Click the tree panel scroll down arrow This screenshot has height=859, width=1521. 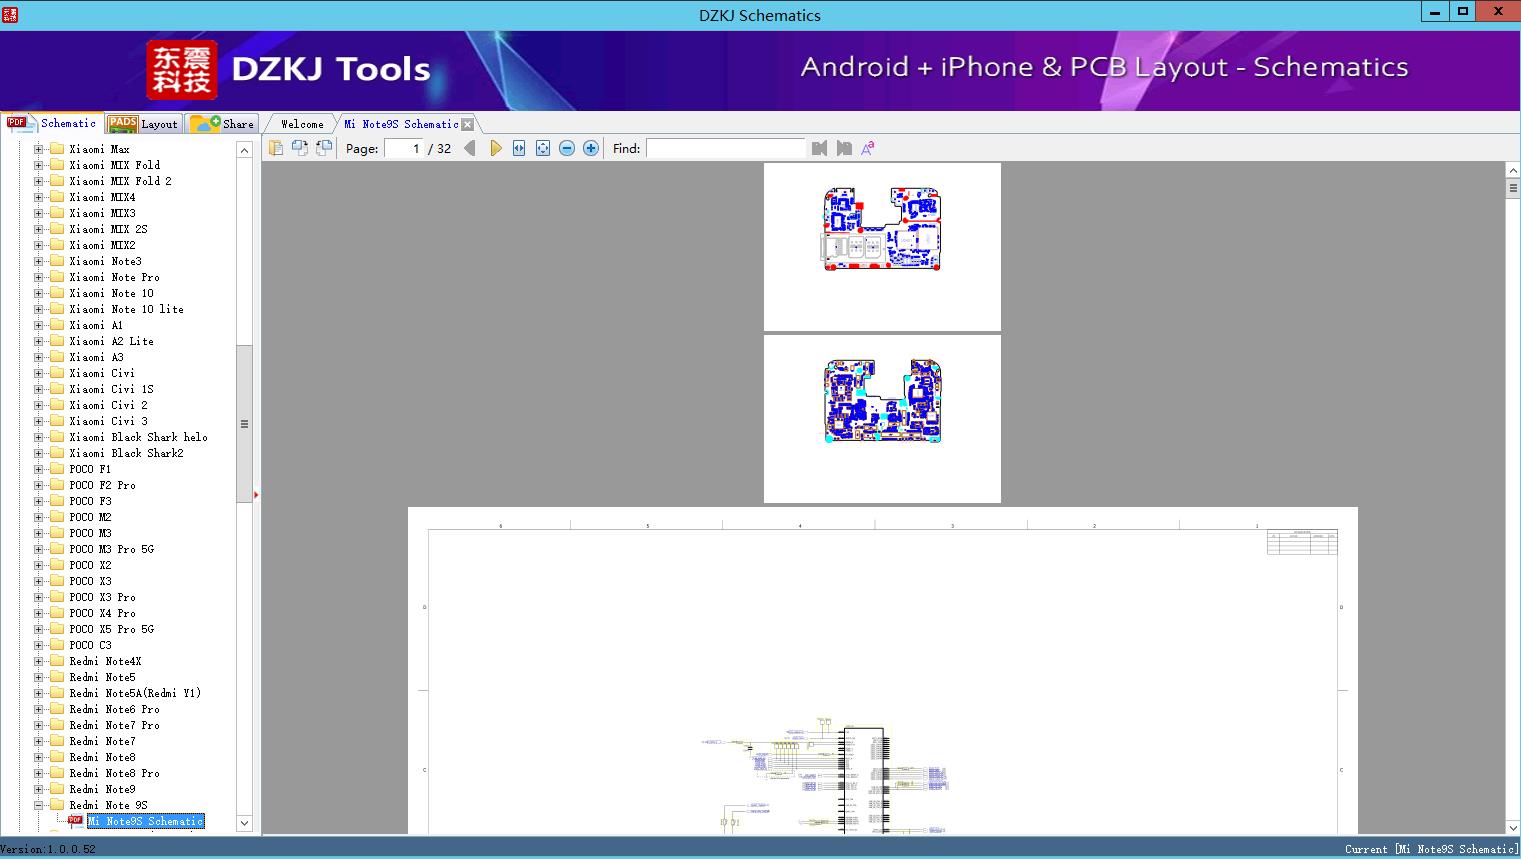click(244, 823)
